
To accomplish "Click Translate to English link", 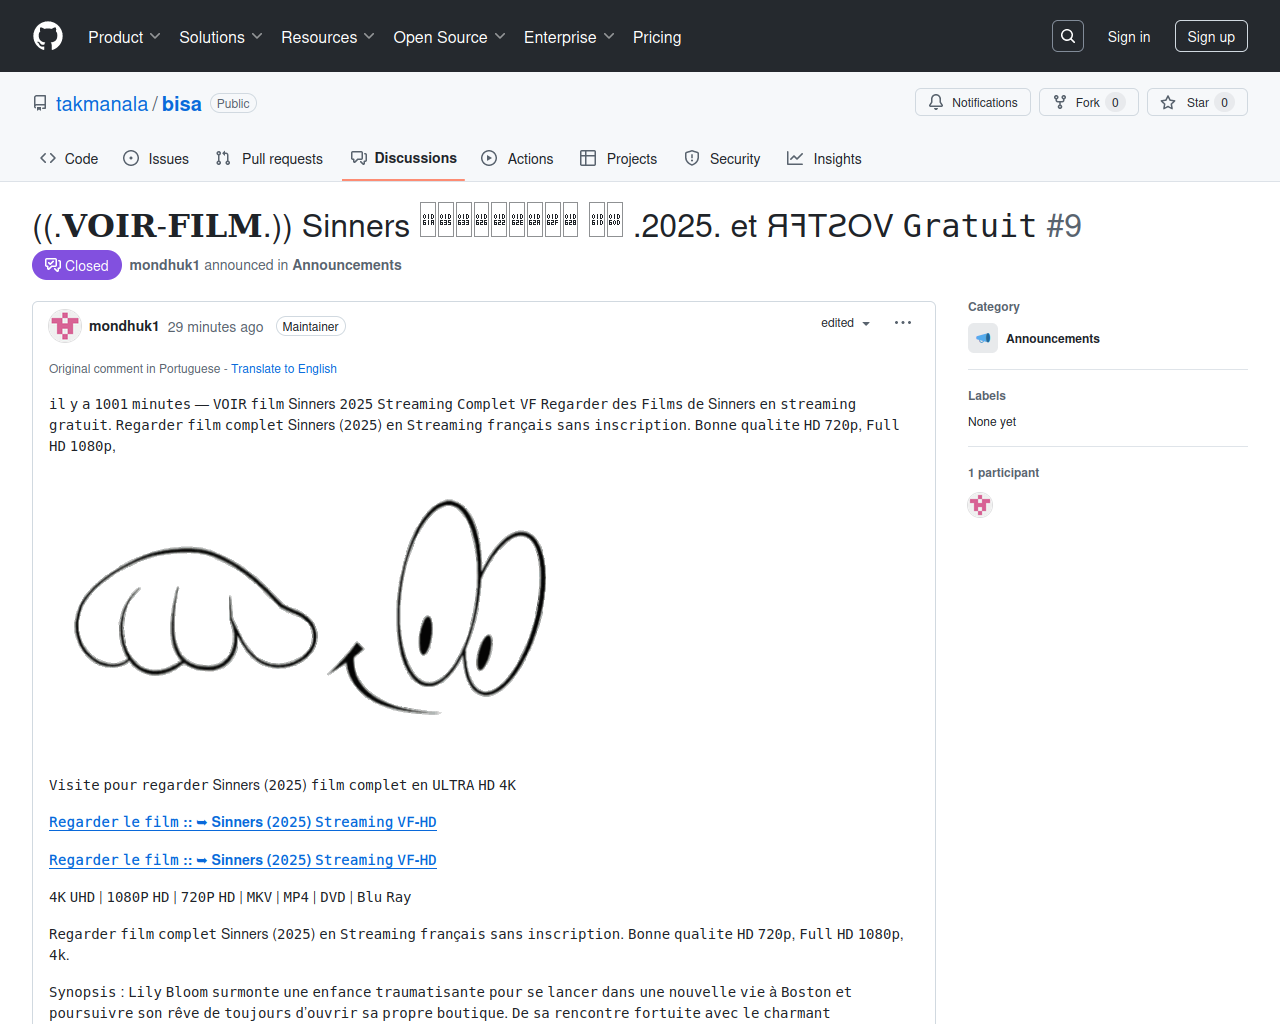I will tap(284, 369).
